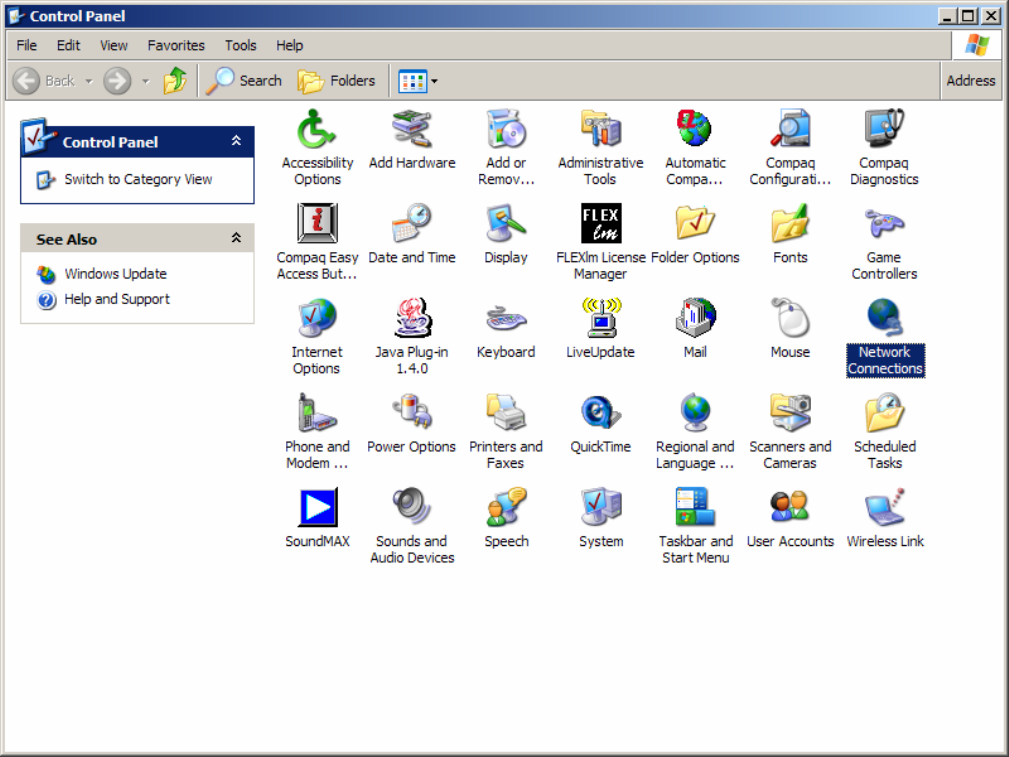Collapse the Control Panel sidebar section
1009x757 pixels.
point(236,141)
